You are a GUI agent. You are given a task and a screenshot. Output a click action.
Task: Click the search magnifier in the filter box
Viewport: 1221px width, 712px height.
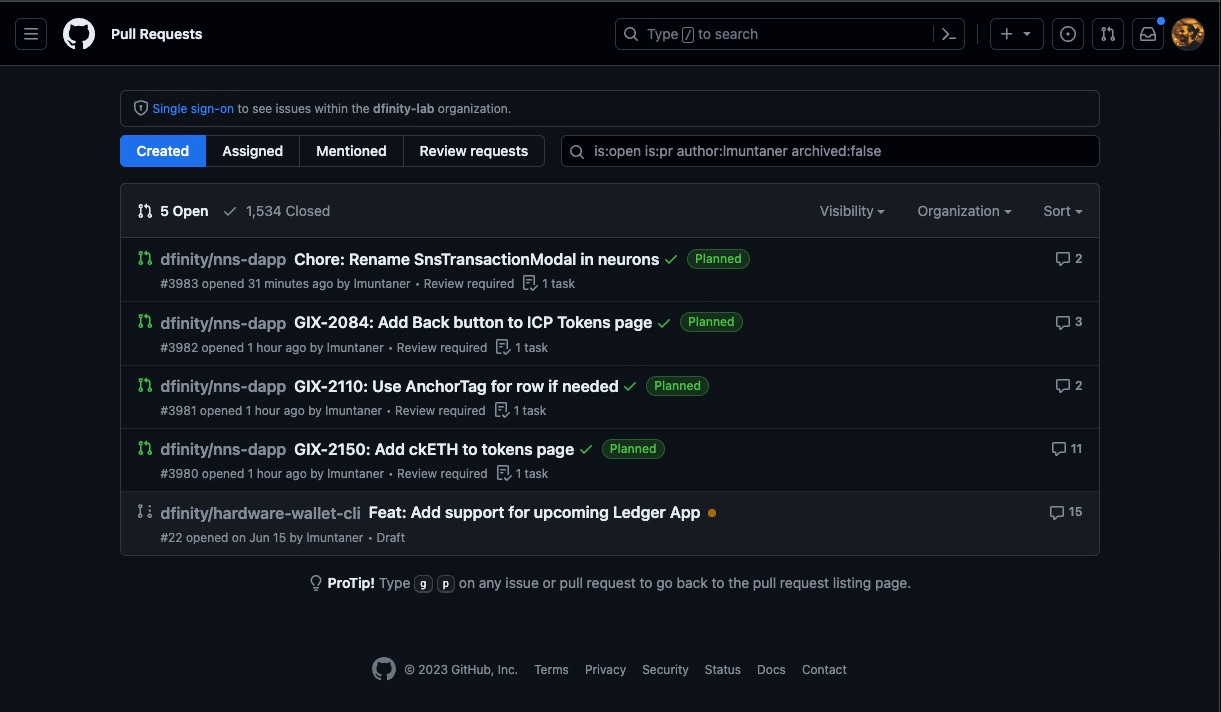577,152
